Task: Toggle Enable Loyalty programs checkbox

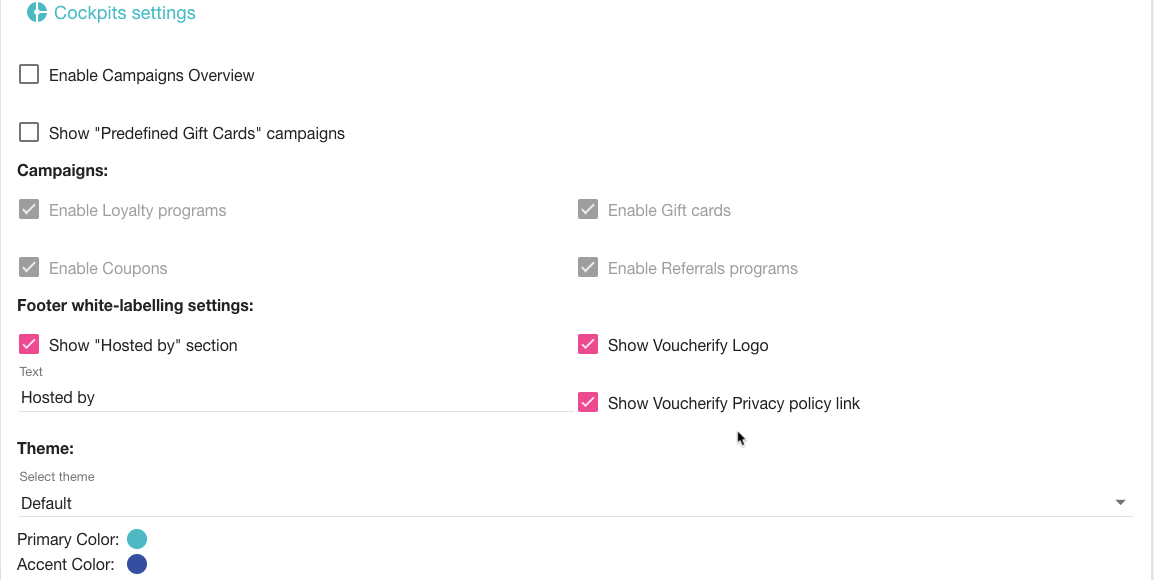Action: pos(30,210)
